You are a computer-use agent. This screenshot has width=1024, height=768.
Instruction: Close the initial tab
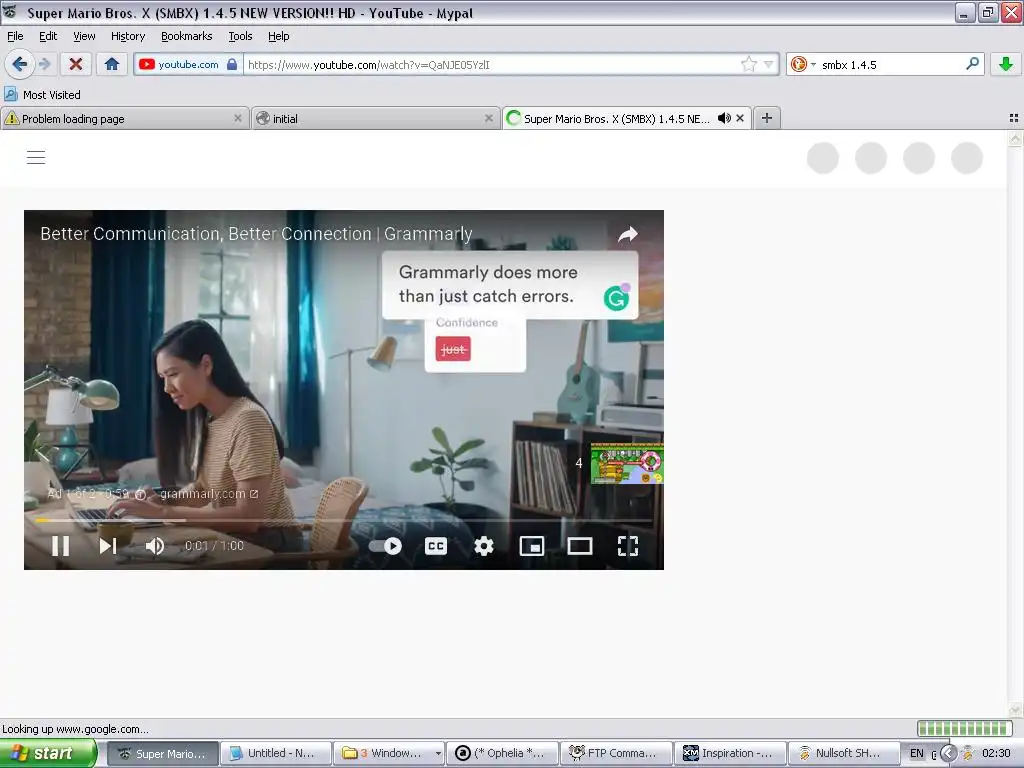488,118
